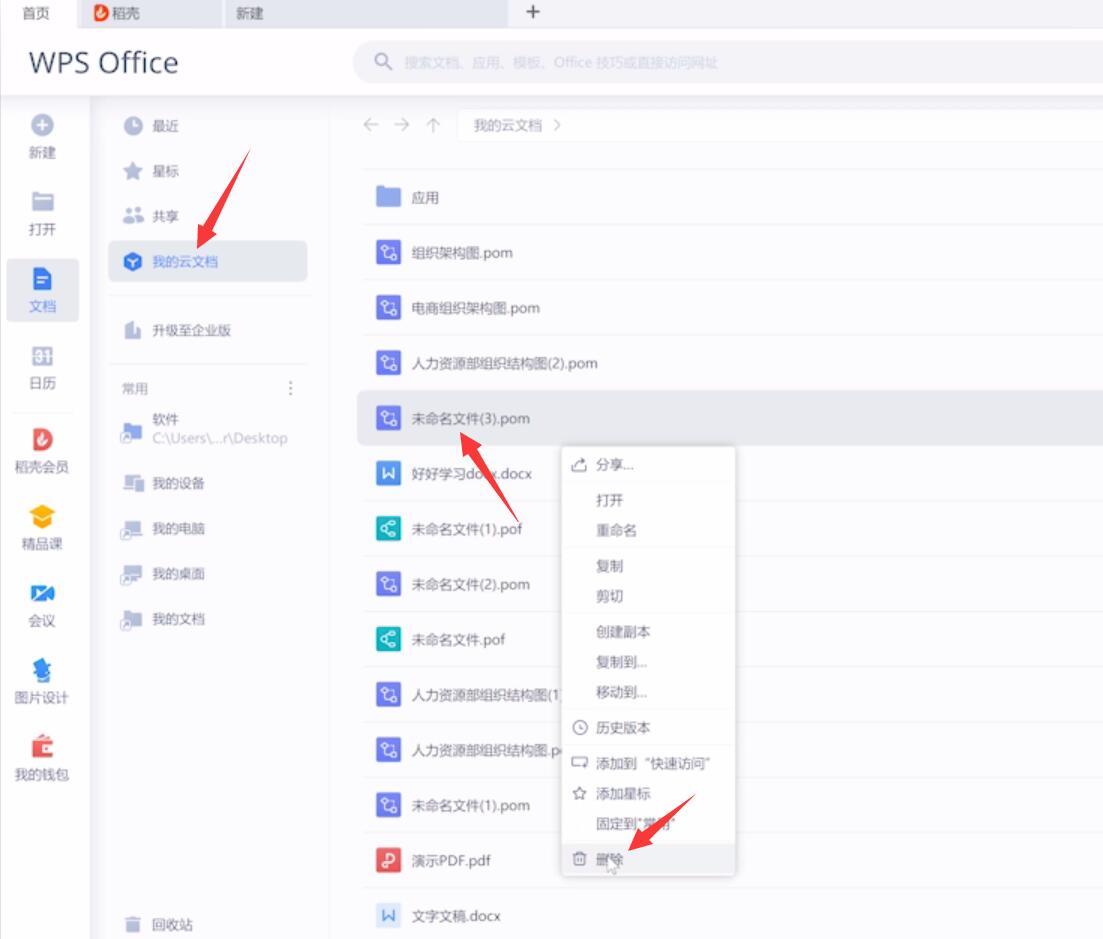The width and height of the screenshot is (1103, 939).
Task: Open the Meeting (会议) camera icon
Action: [42, 594]
